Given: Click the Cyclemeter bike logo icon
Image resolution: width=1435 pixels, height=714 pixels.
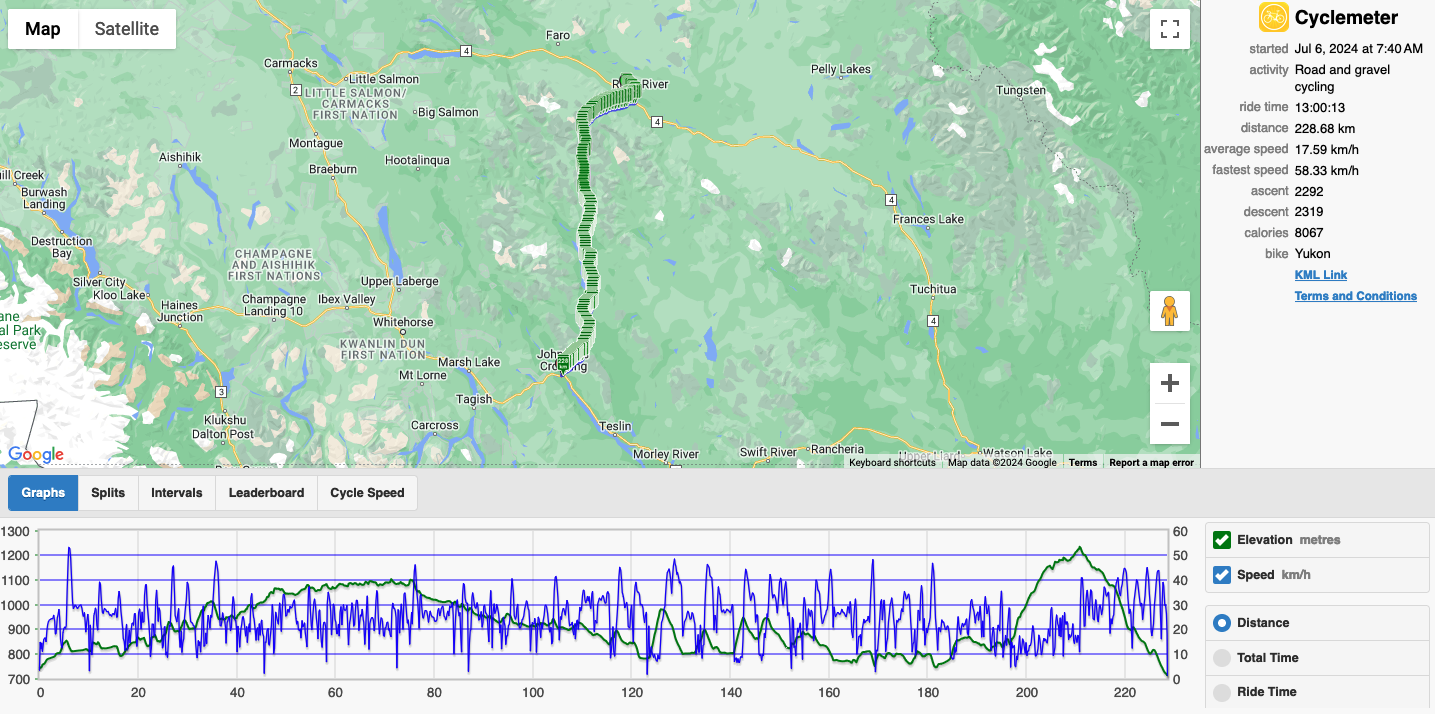Looking at the screenshot, I should point(1273,17).
